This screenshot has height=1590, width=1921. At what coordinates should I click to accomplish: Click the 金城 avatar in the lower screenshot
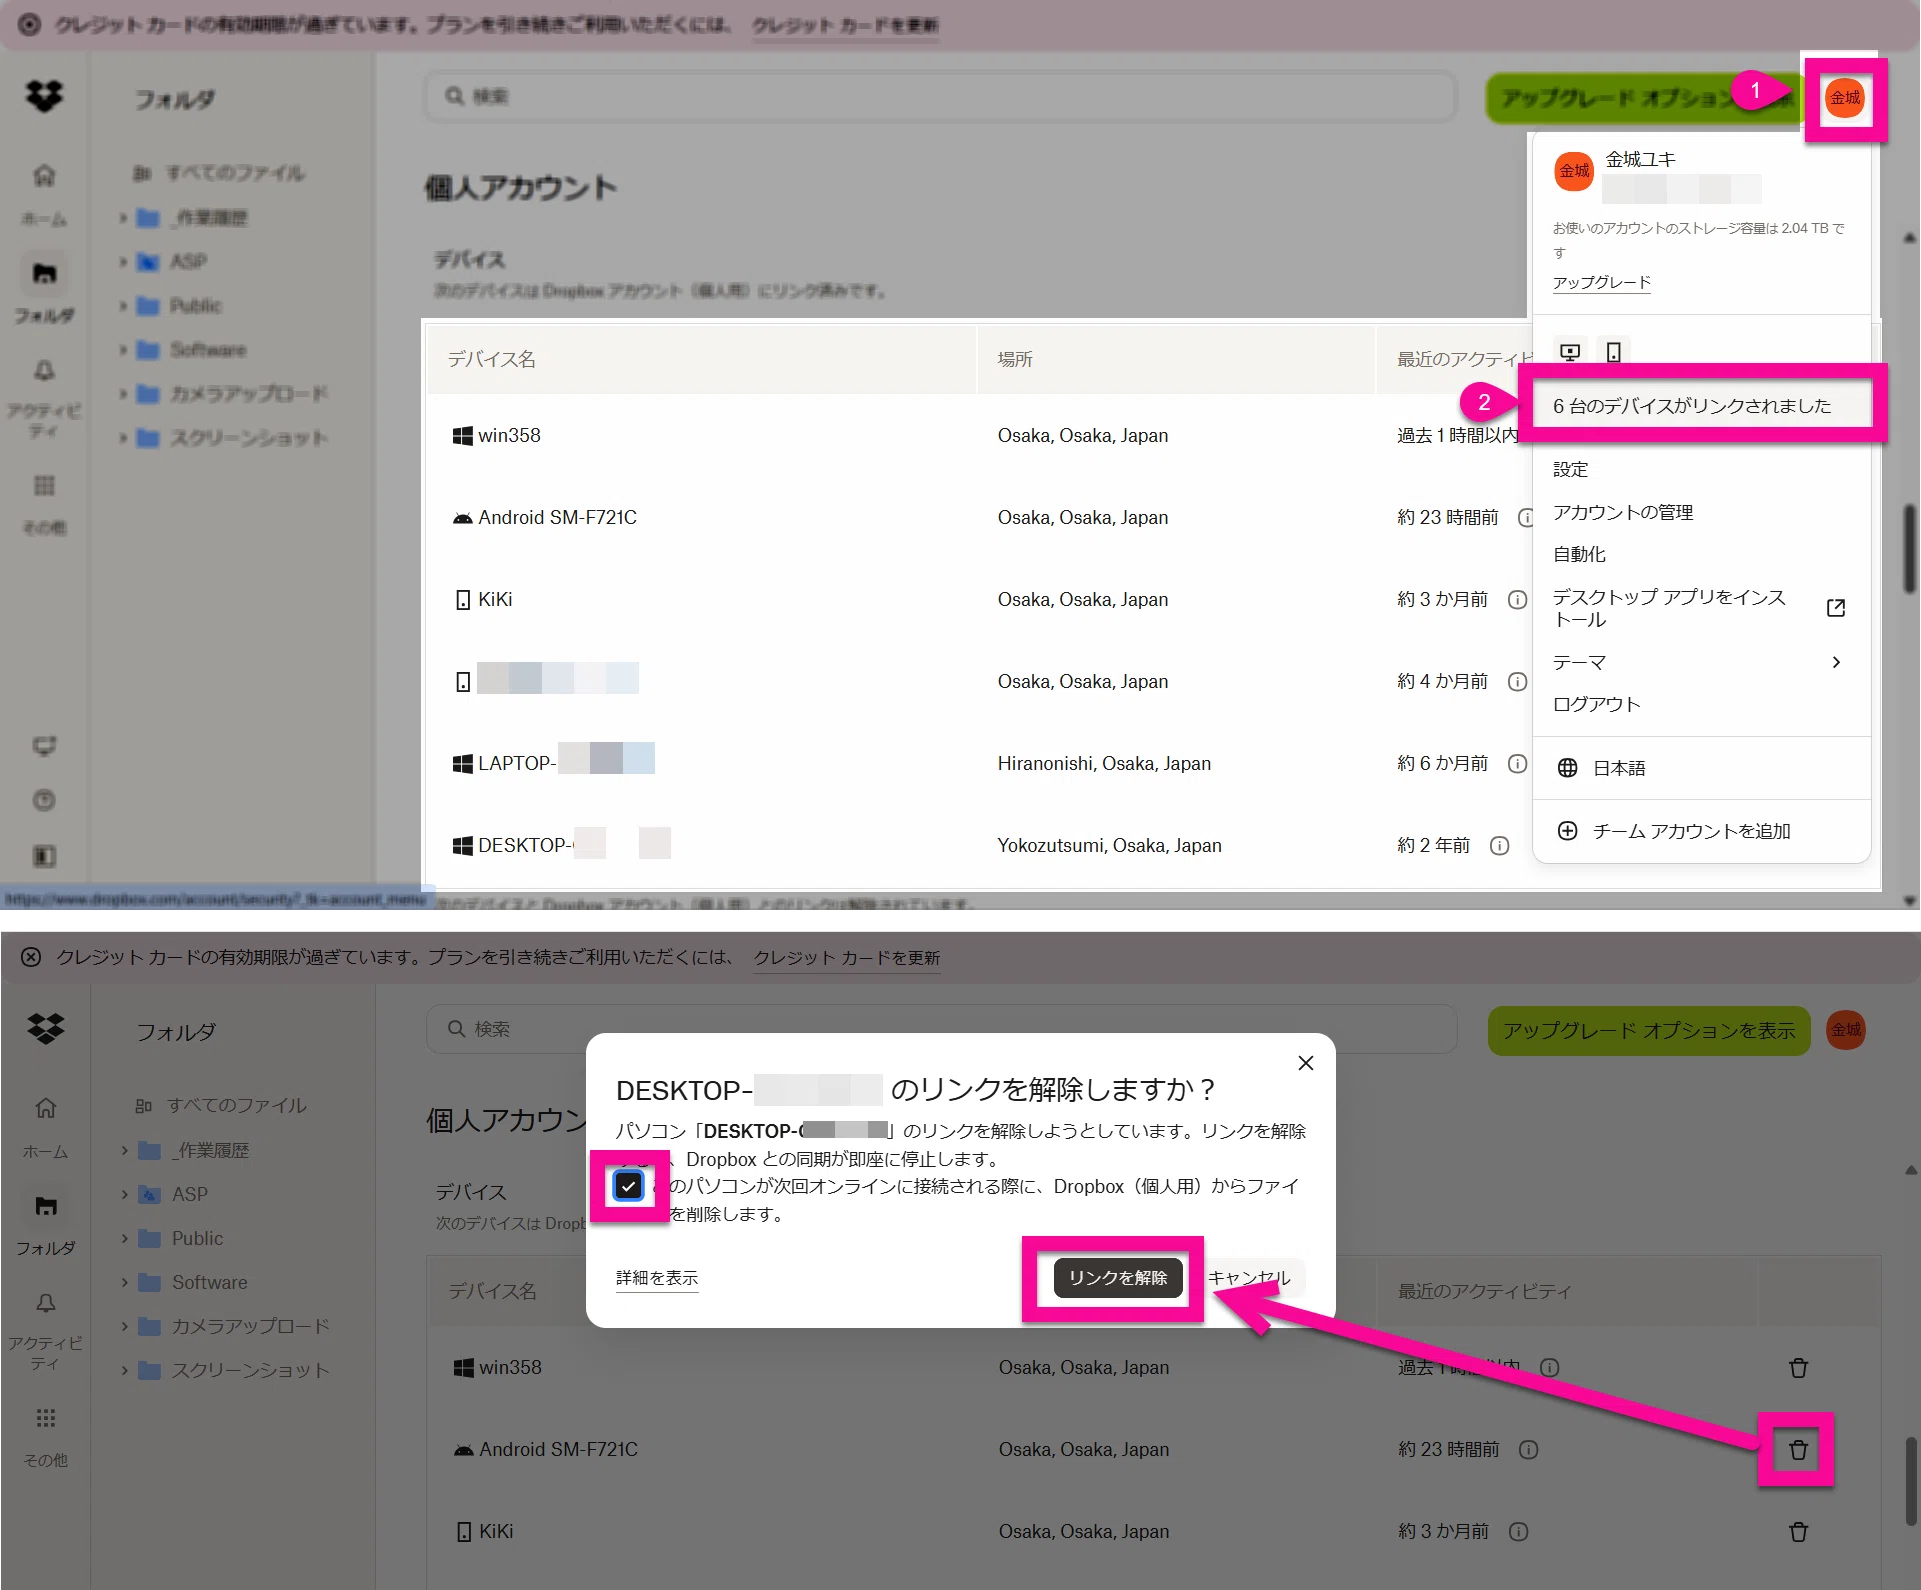pos(1846,1030)
